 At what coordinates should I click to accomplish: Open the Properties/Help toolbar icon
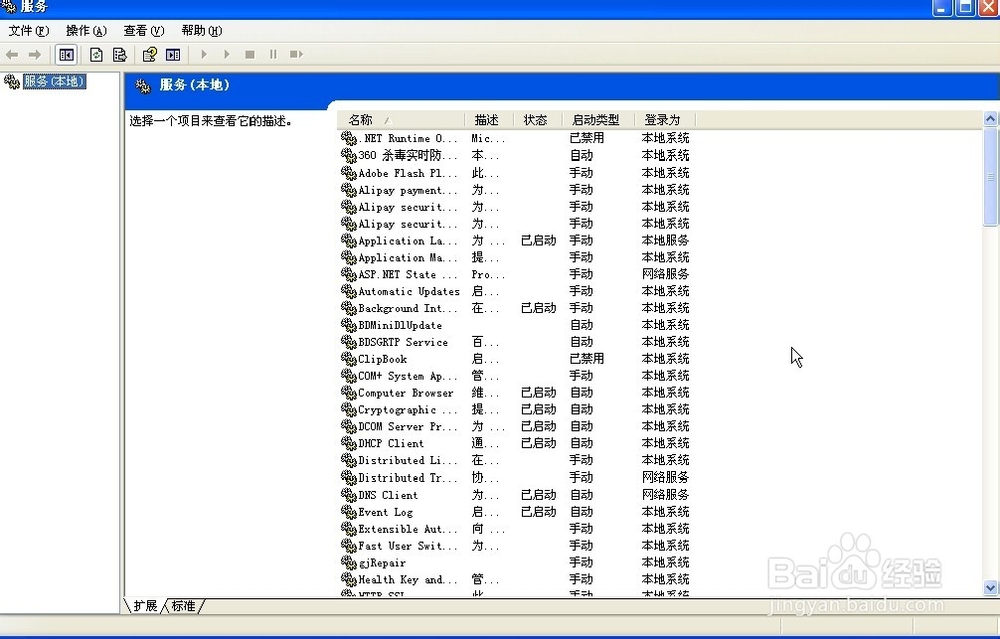pyautogui.click(x=150, y=55)
